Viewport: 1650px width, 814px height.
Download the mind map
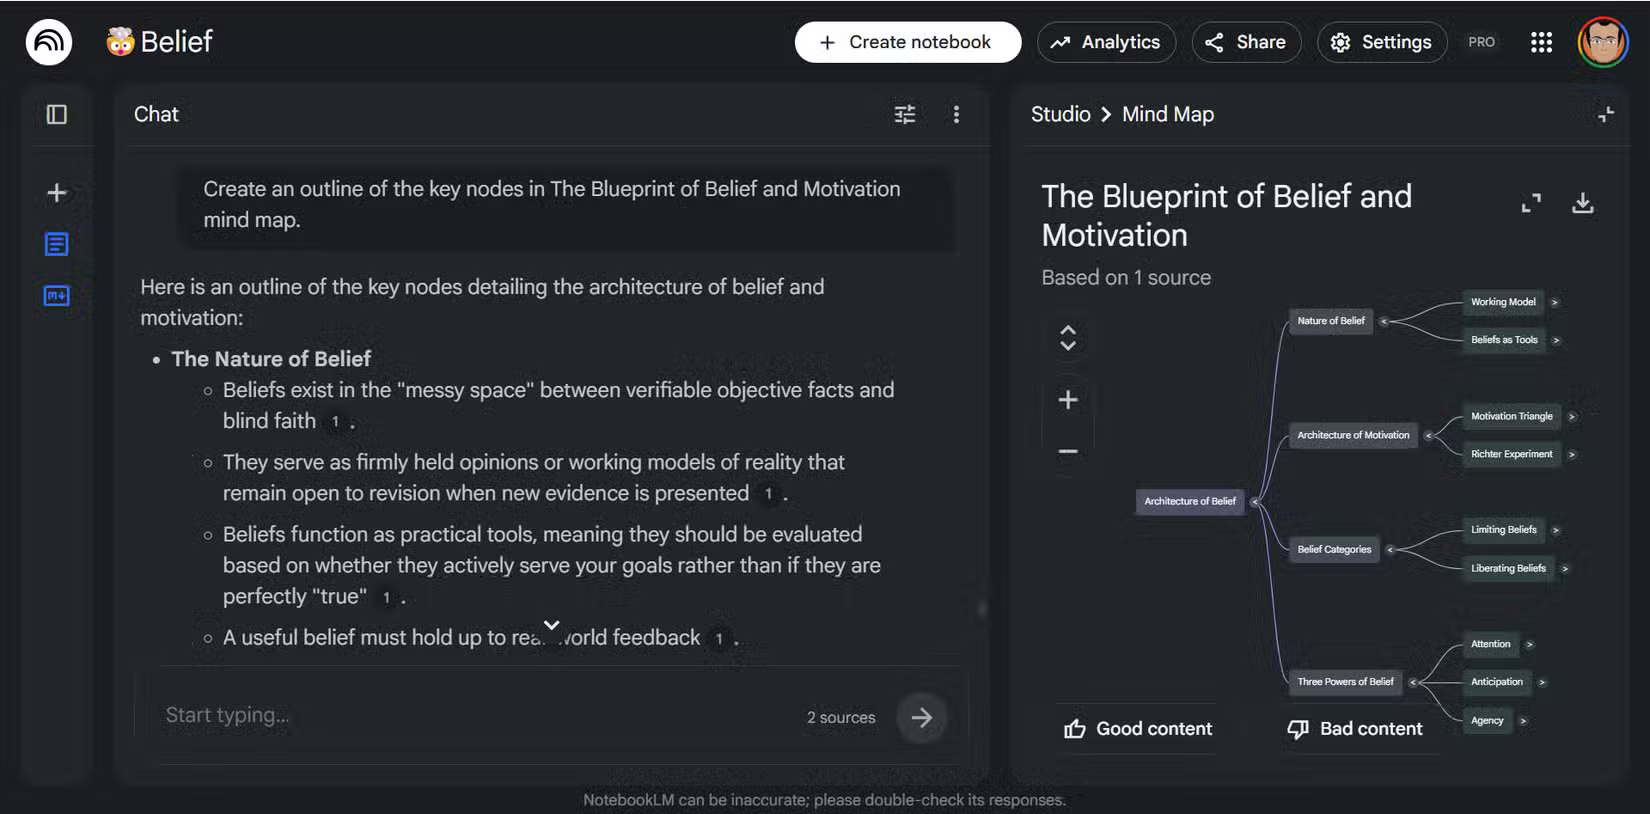tap(1582, 204)
